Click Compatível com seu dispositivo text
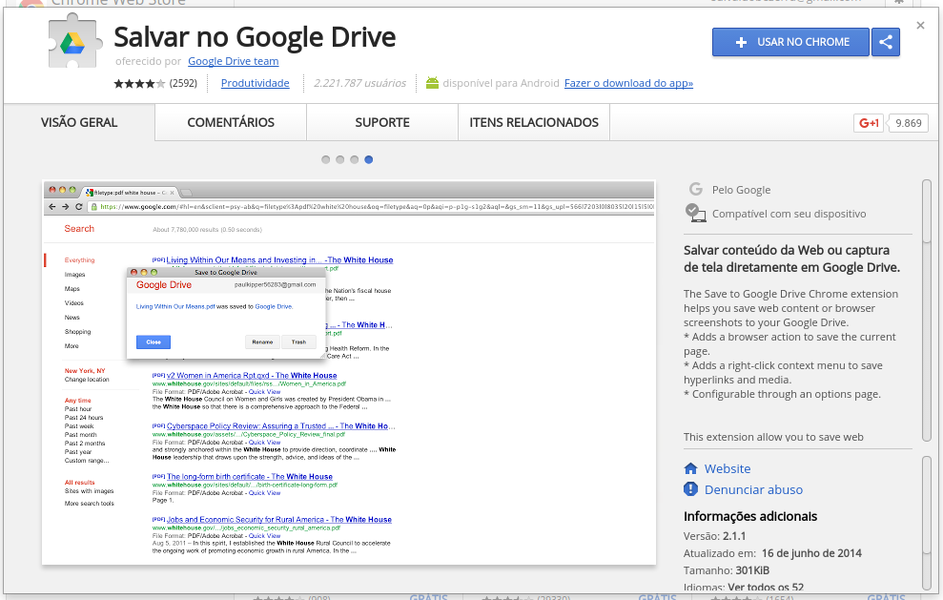Image resolution: width=943 pixels, height=600 pixels. click(x=789, y=214)
